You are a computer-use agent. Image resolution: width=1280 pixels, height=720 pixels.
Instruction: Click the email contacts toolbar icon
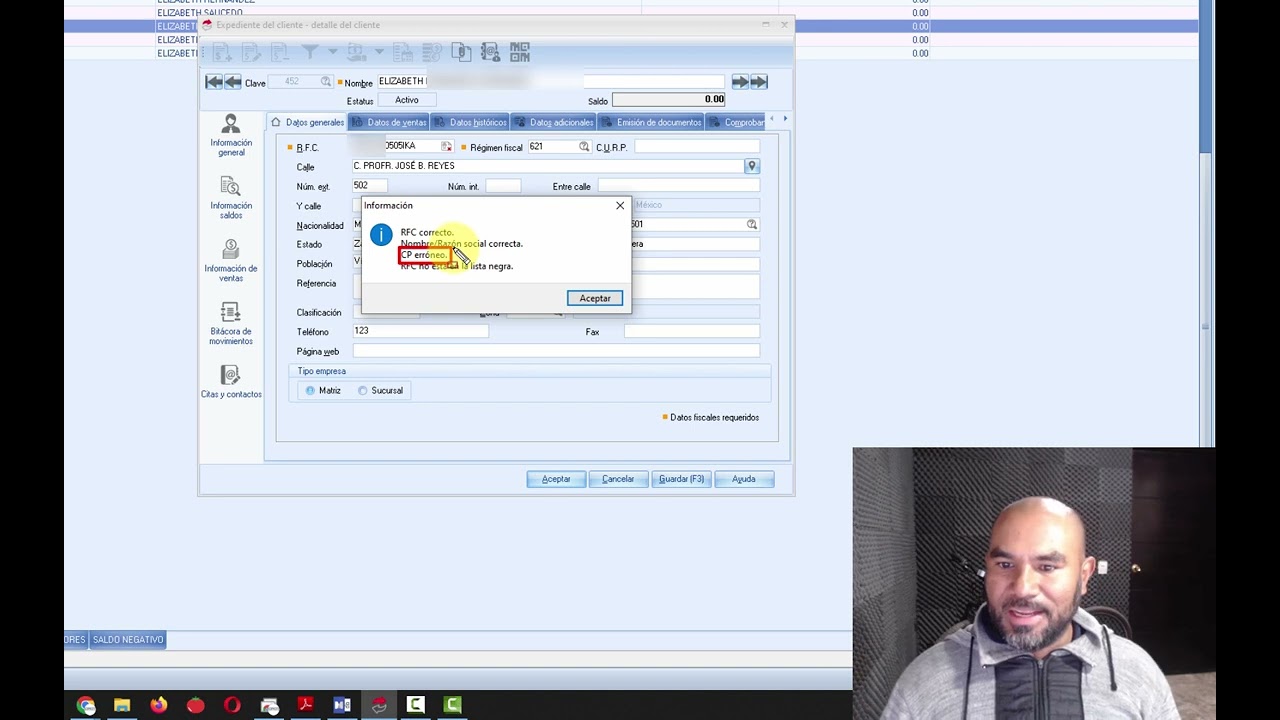491,52
